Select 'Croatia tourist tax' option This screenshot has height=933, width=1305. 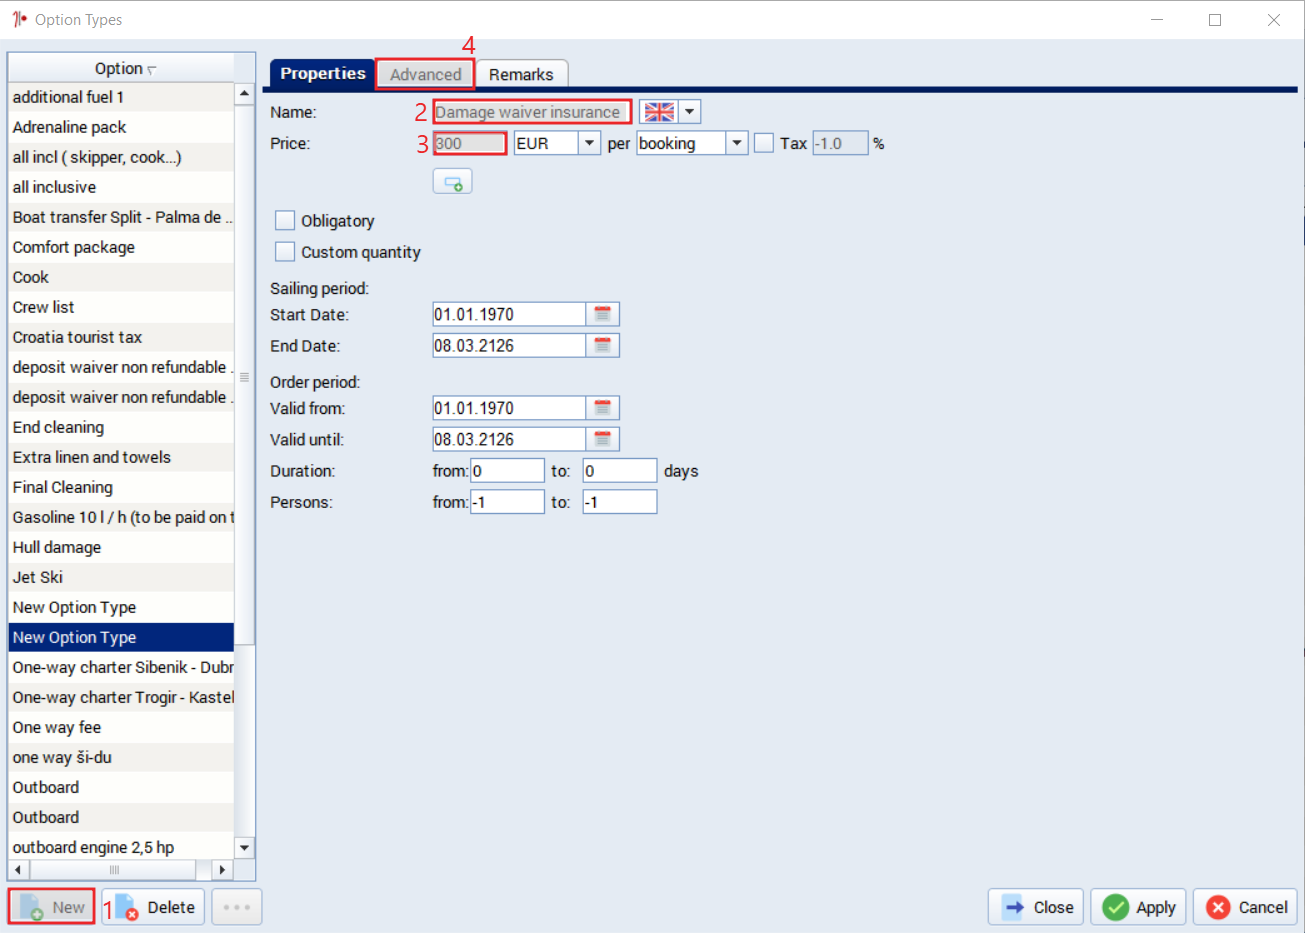(x=121, y=337)
